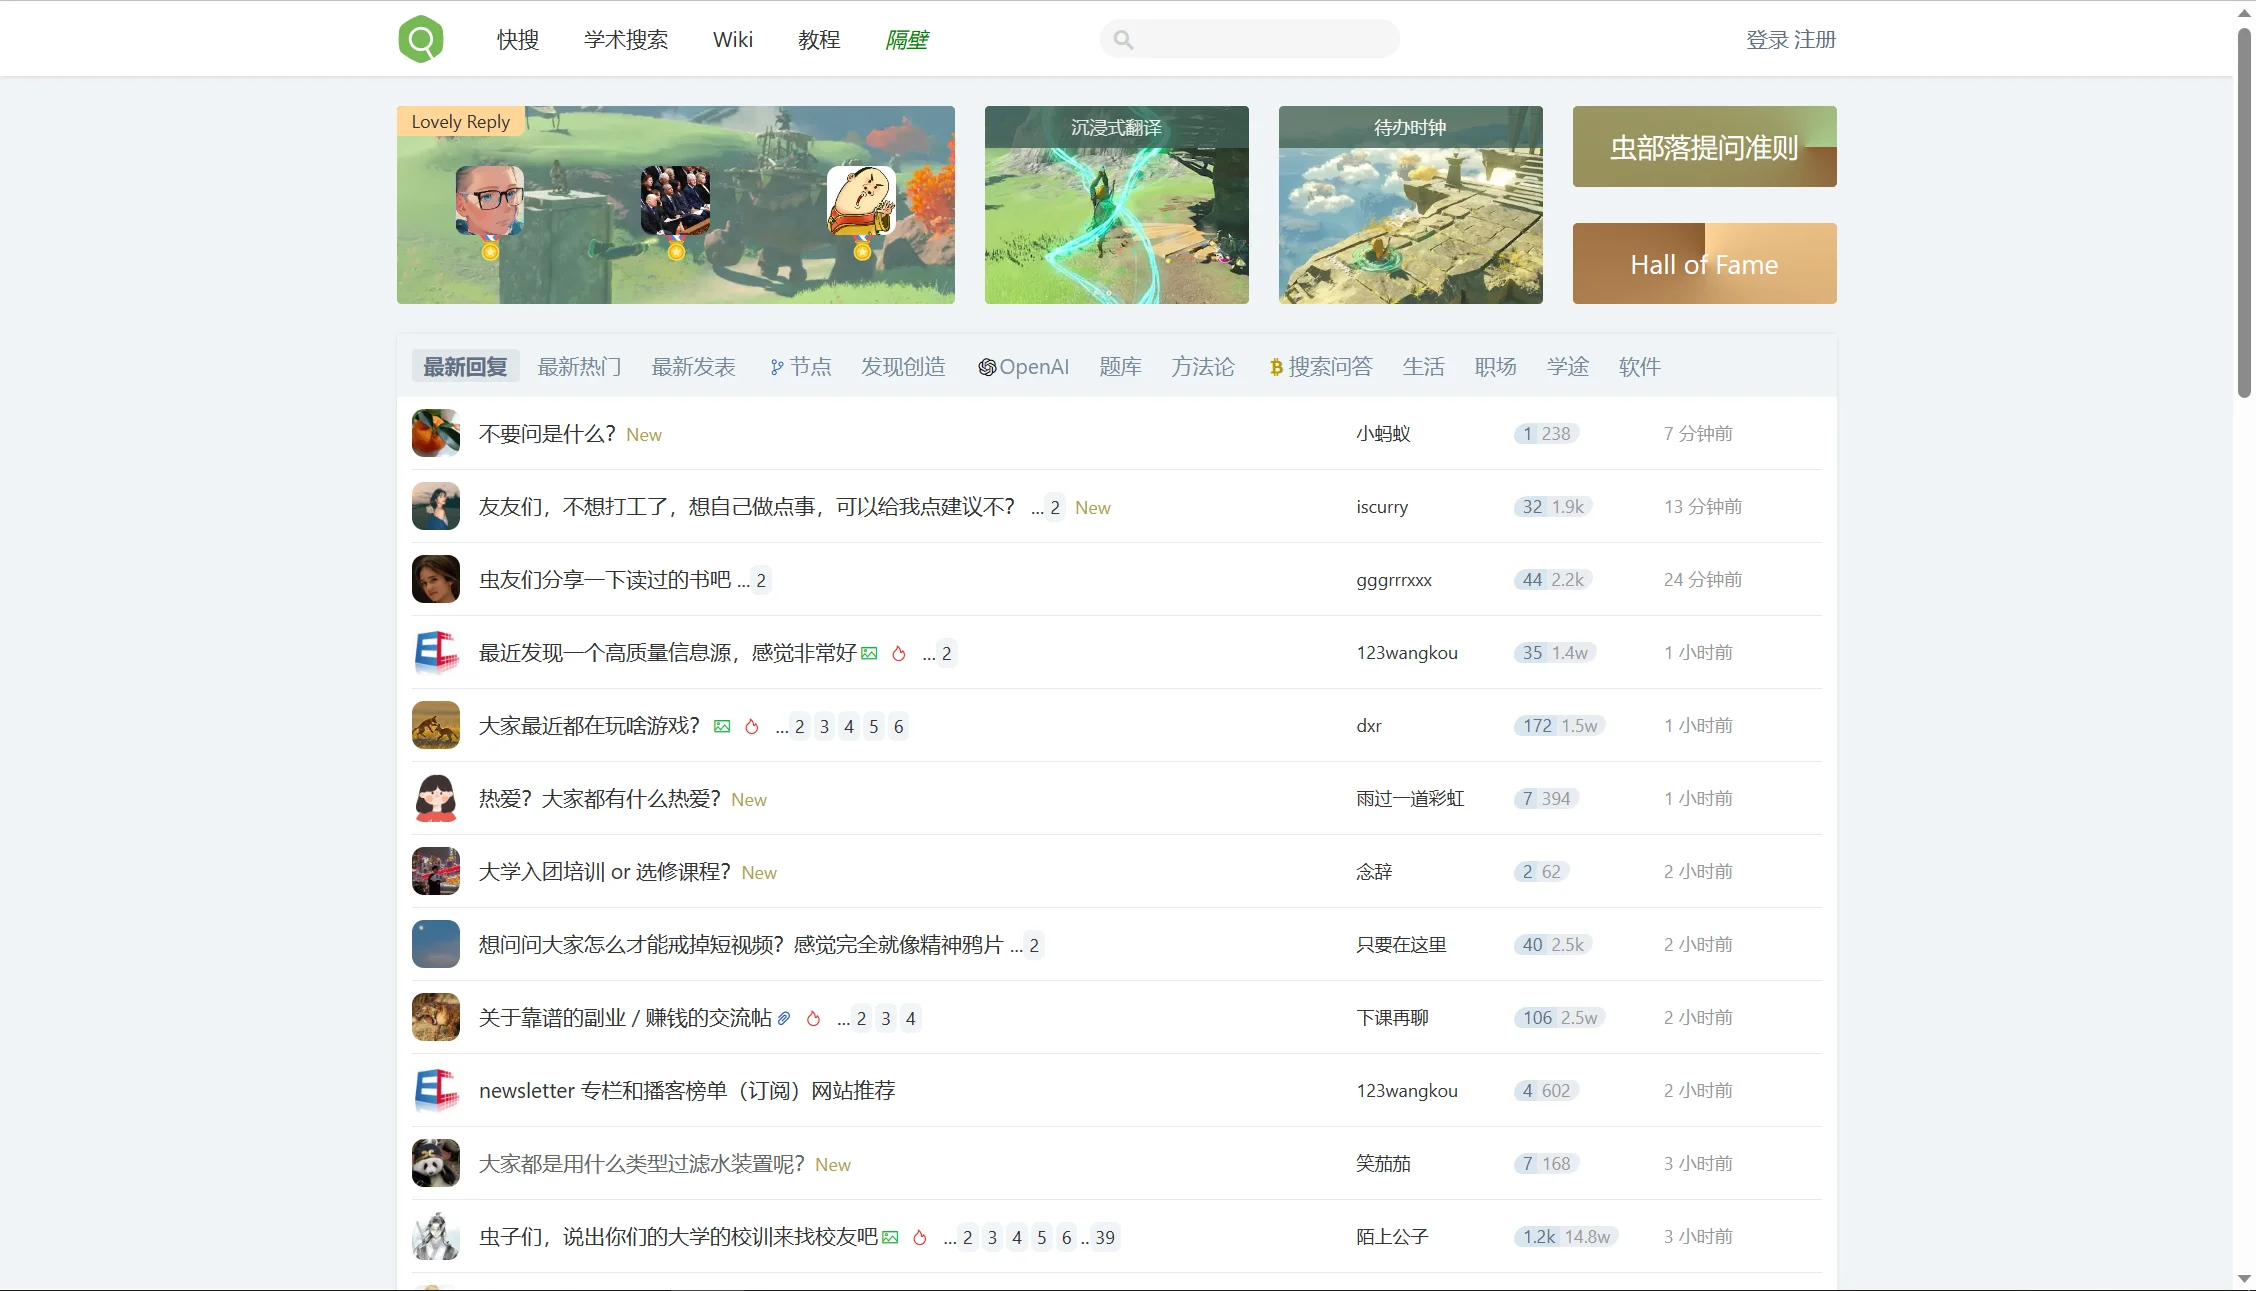The height and width of the screenshot is (1291, 2256).
Task: Expand the pagination ellipsis on 关于靠谱的副业 thread
Action: (x=842, y=1018)
